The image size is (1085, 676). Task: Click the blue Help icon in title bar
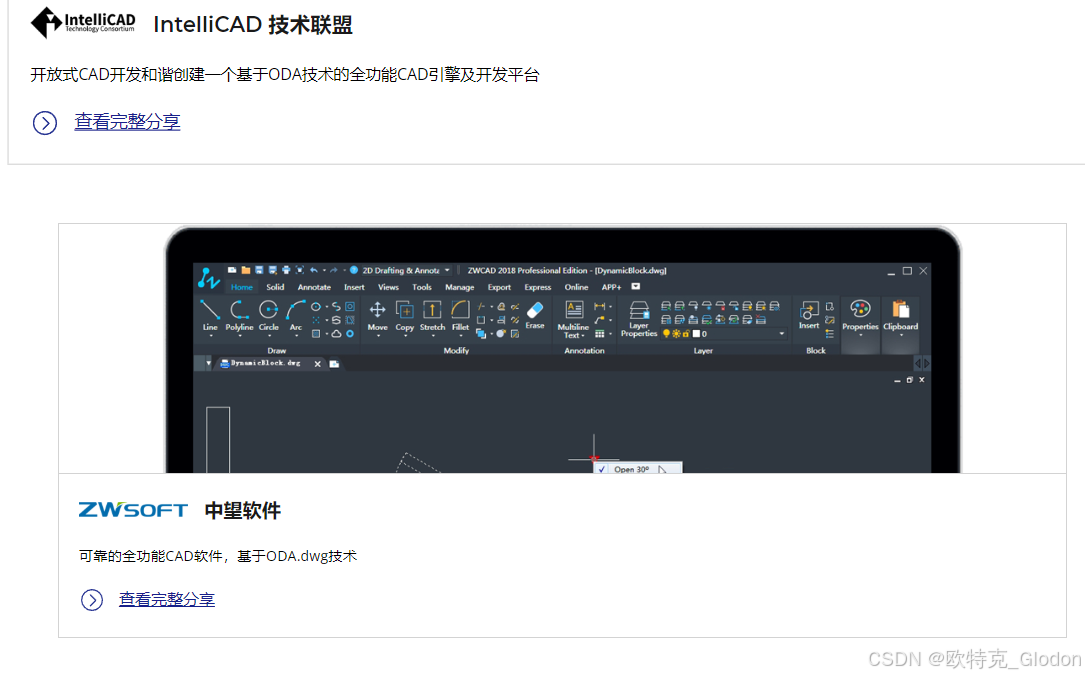(x=354, y=270)
